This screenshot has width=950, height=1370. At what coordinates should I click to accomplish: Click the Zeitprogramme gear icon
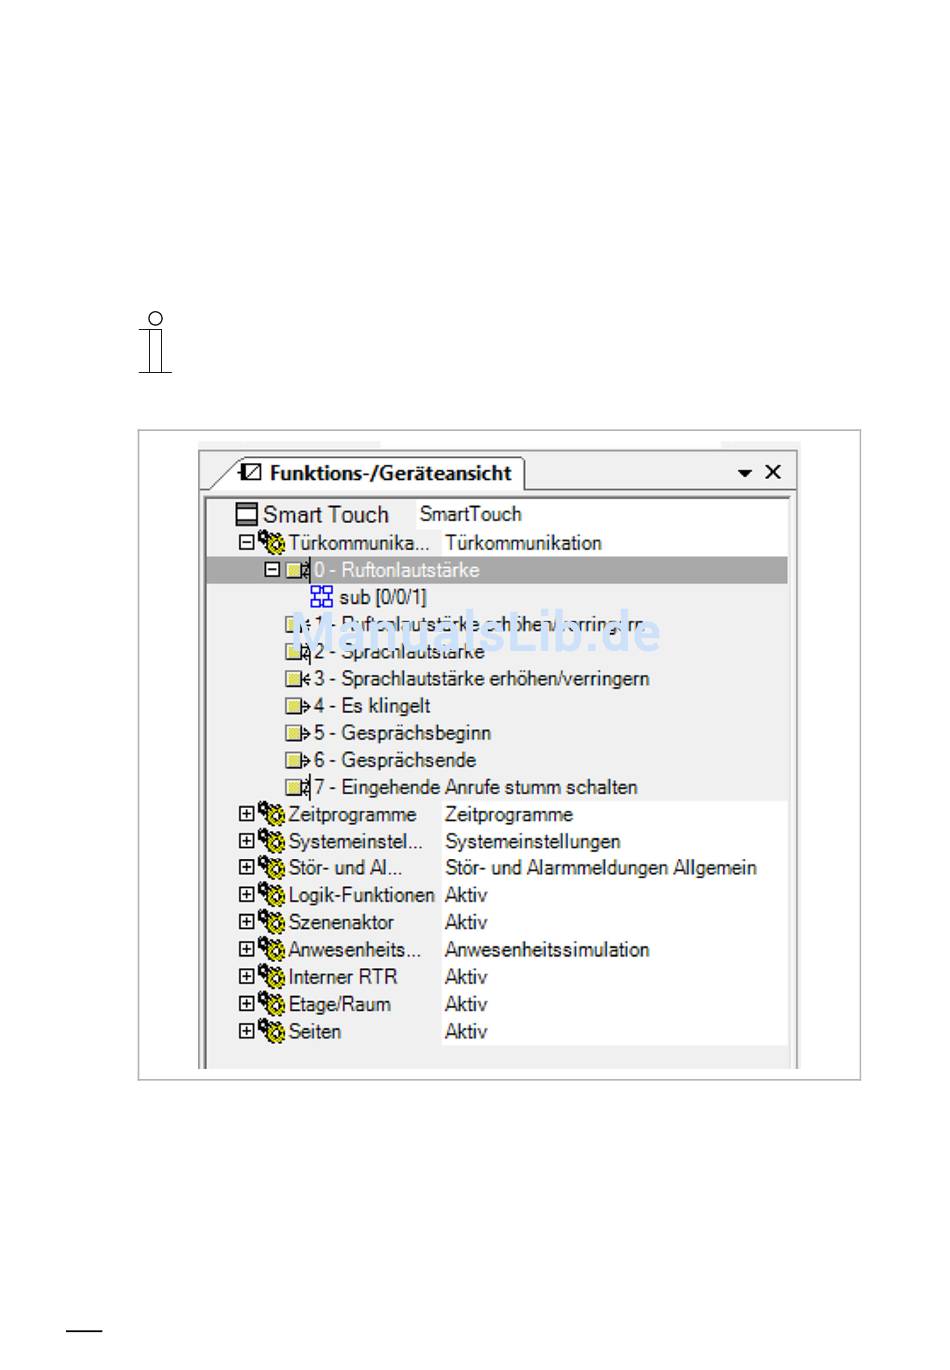click(x=272, y=814)
